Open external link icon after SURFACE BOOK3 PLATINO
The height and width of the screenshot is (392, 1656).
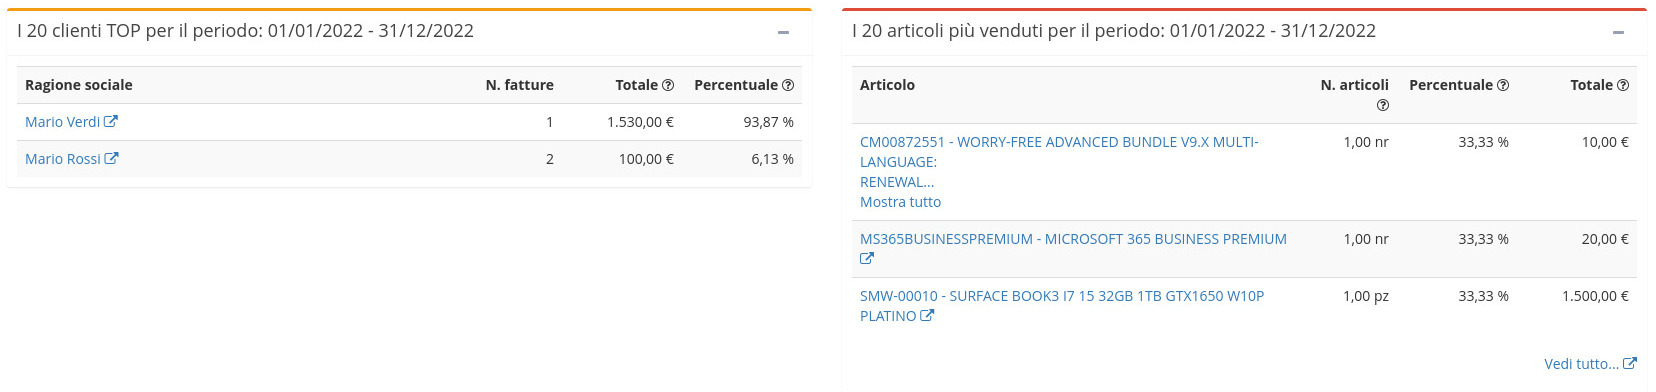point(927,316)
